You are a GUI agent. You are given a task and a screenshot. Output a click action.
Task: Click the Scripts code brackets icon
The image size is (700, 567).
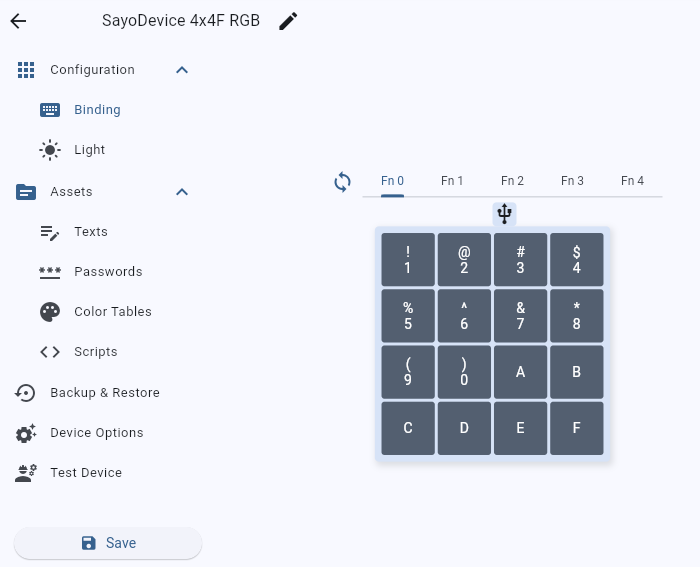pyautogui.click(x=50, y=352)
